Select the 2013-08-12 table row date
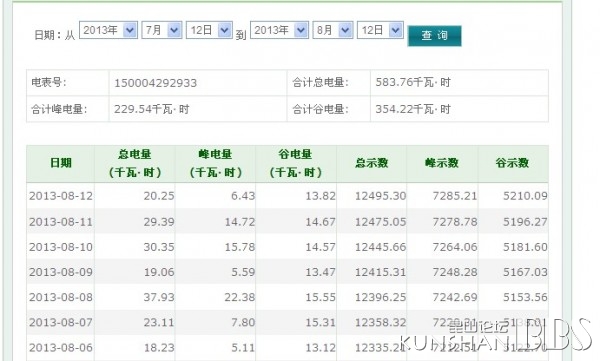 pos(61,196)
